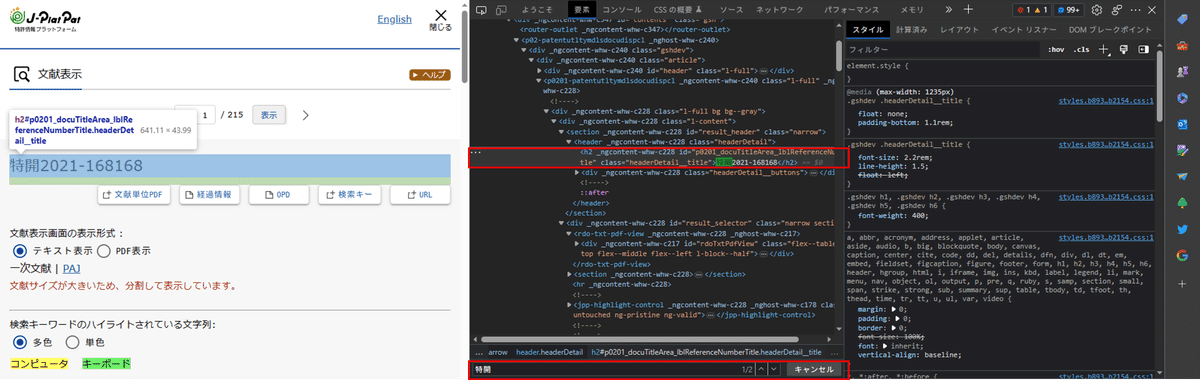Open 文献単位PDF
The image size is (1200, 380).
(134, 194)
